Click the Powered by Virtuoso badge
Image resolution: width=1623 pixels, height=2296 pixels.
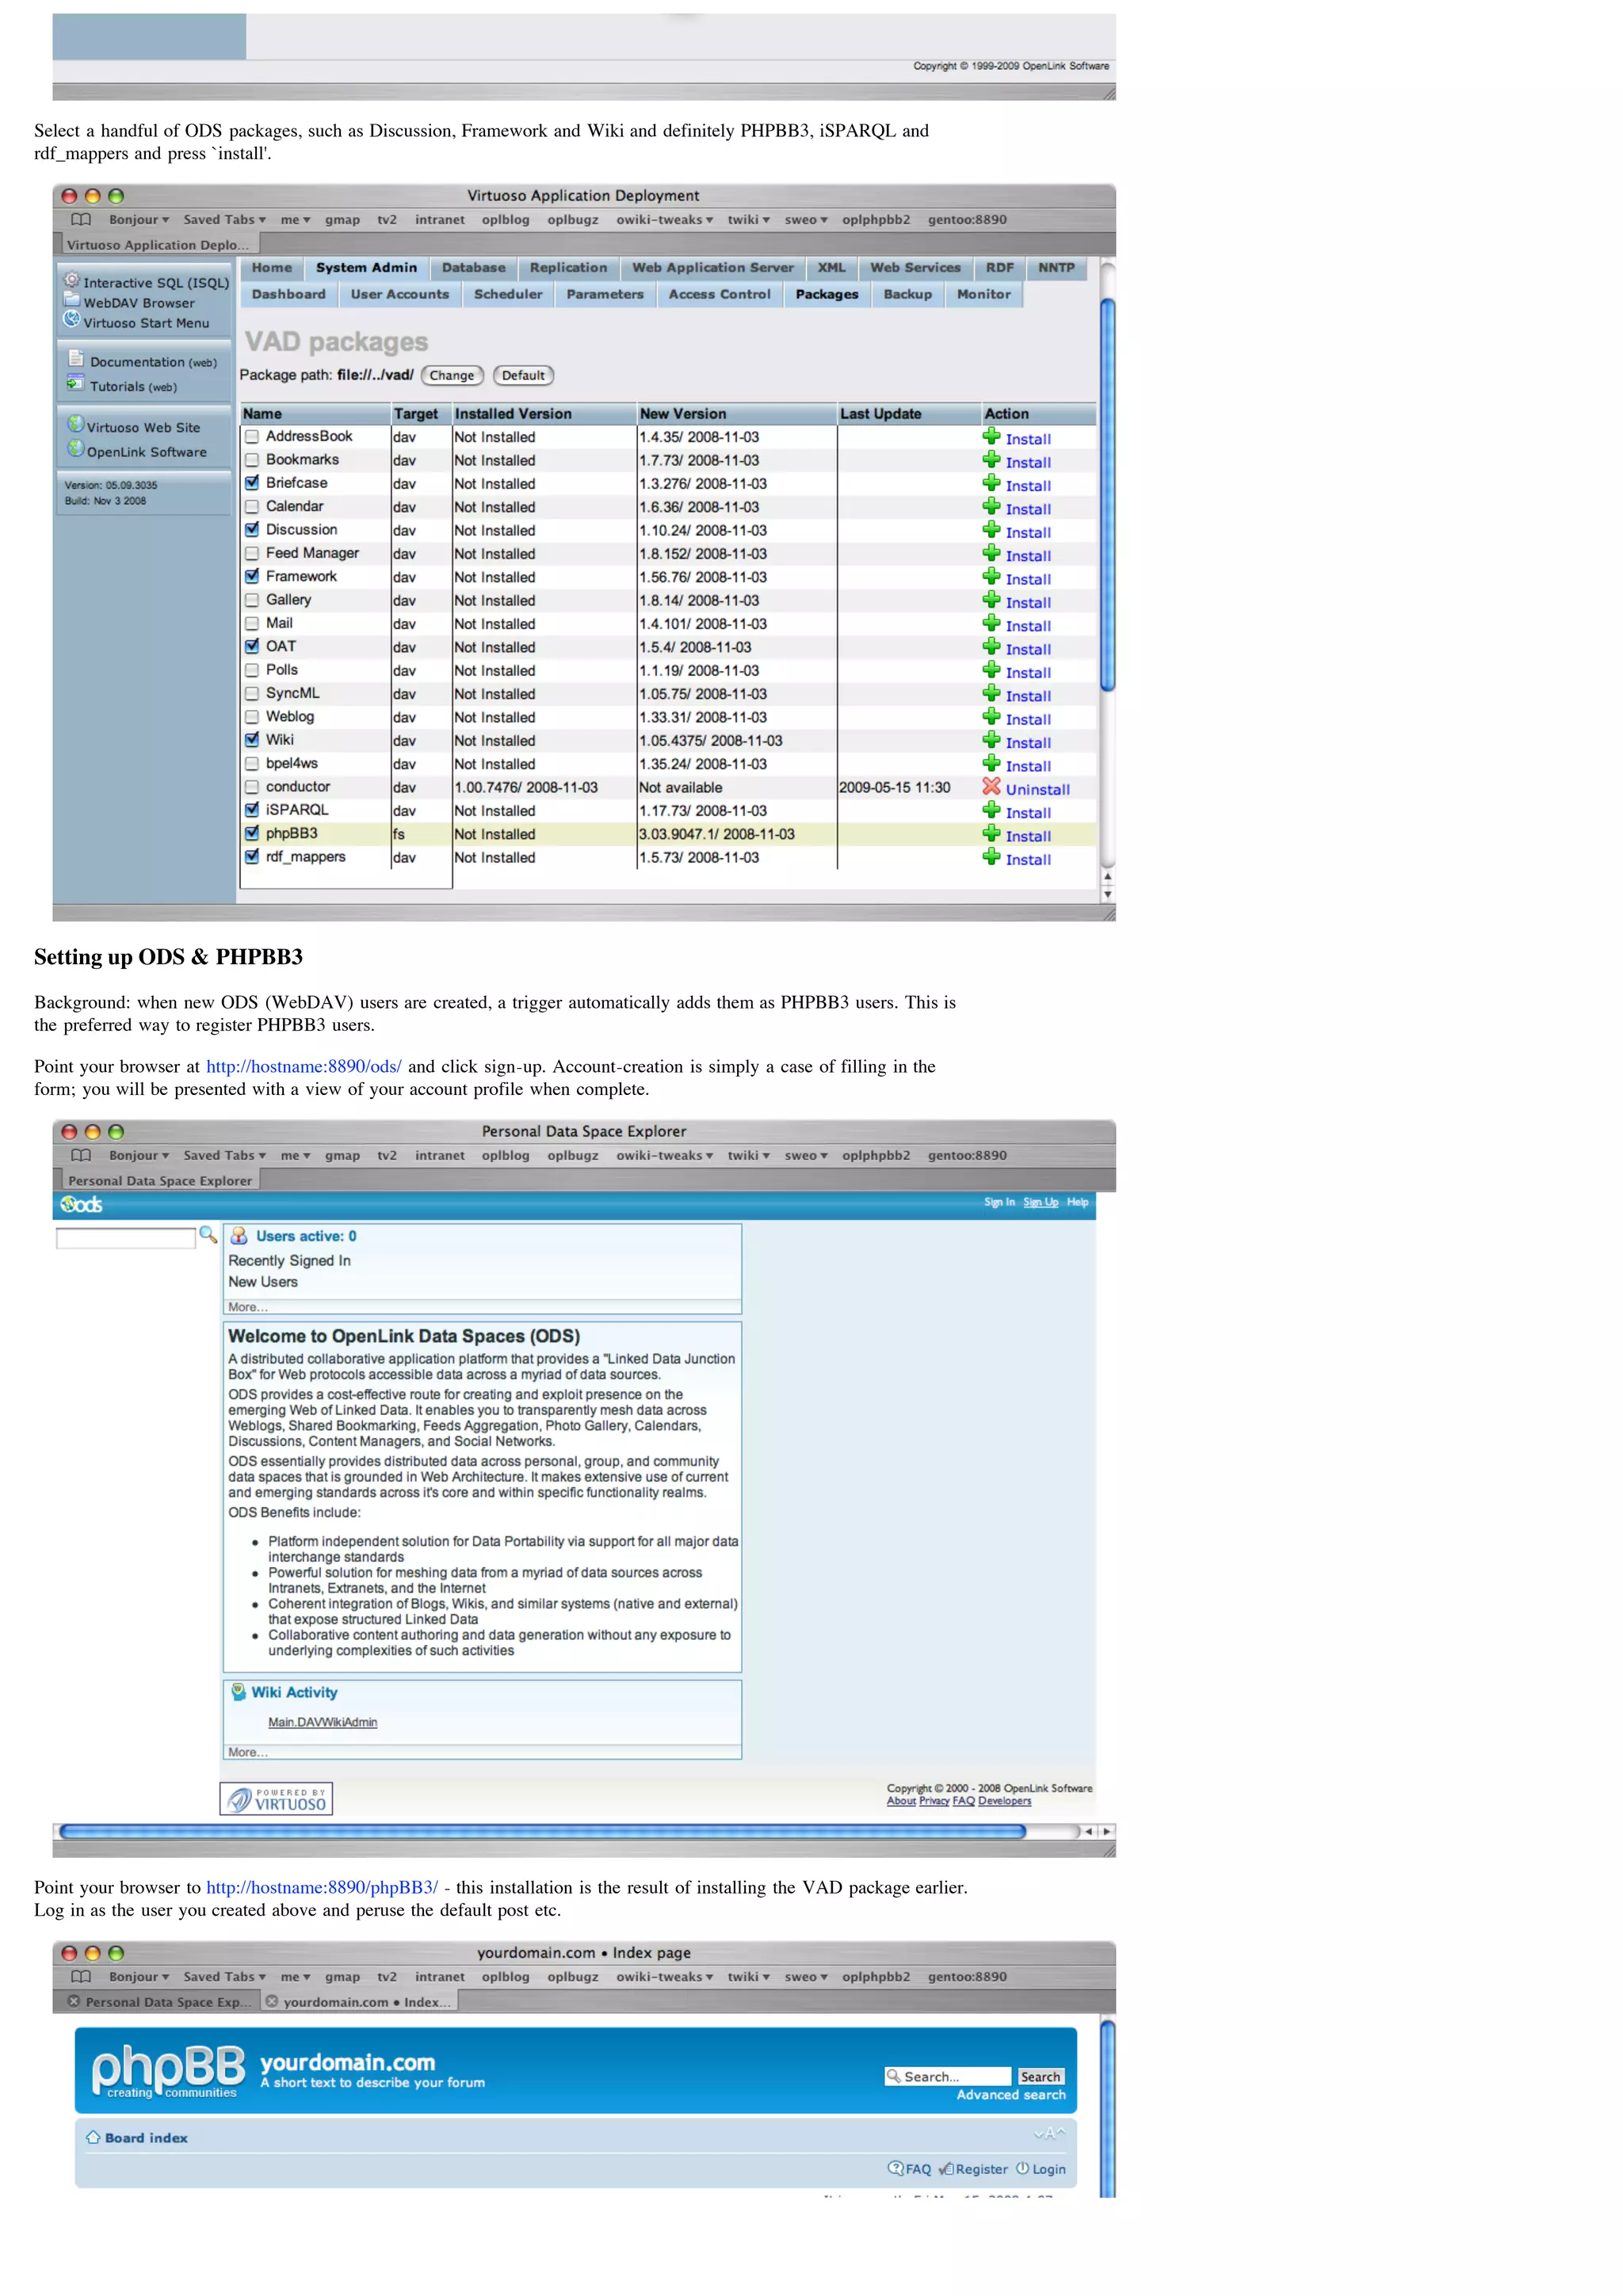276,1799
